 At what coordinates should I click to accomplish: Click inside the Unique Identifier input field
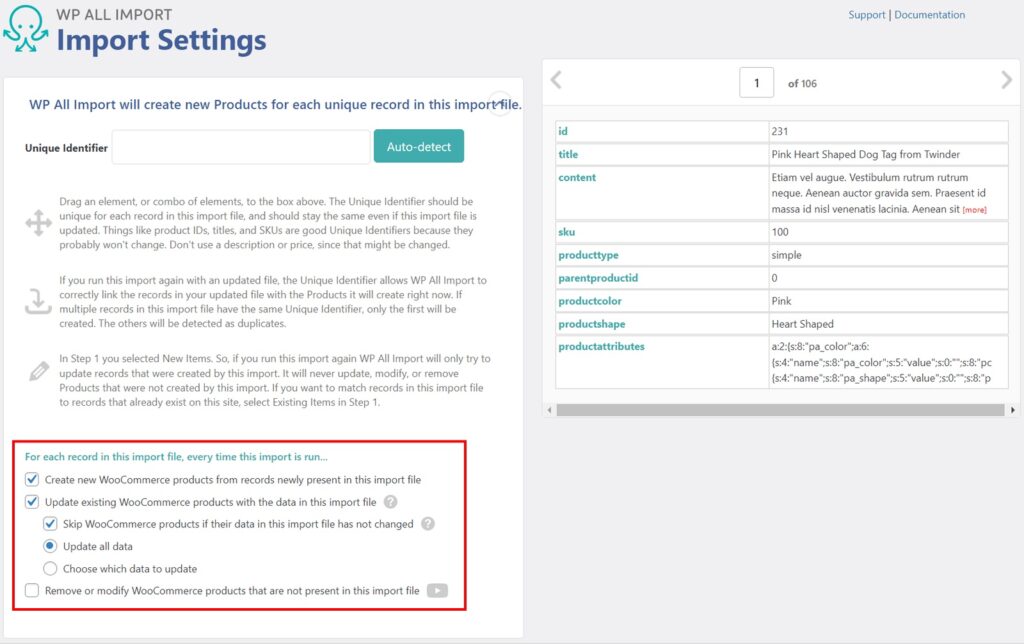[240, 146]
